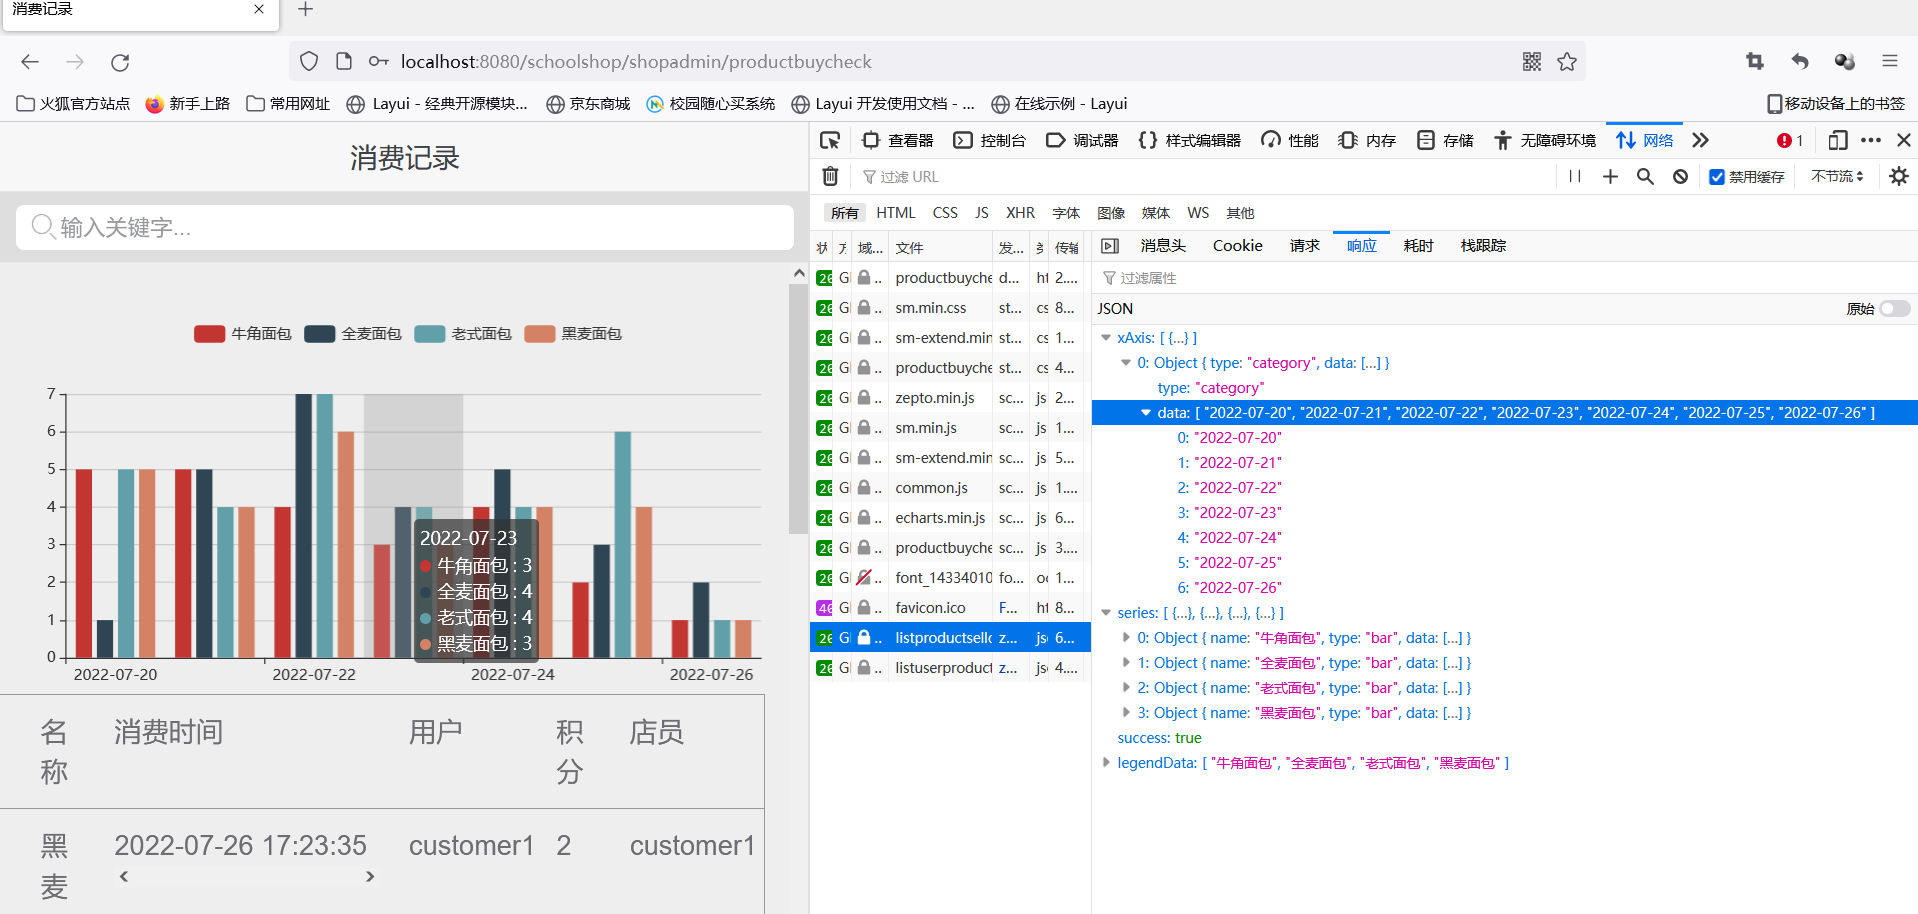Open the 存储 storage panel

(1445, 140)
